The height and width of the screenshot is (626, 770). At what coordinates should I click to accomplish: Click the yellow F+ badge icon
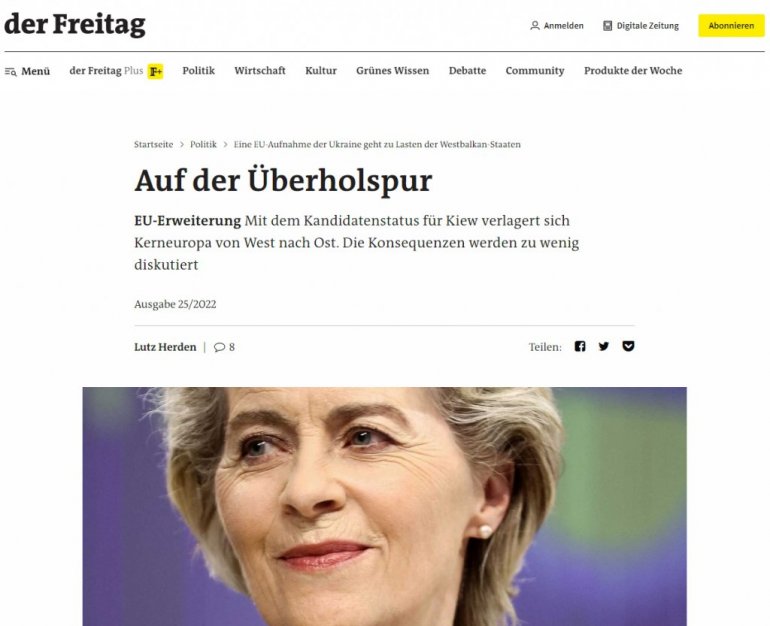click(156, 71)
